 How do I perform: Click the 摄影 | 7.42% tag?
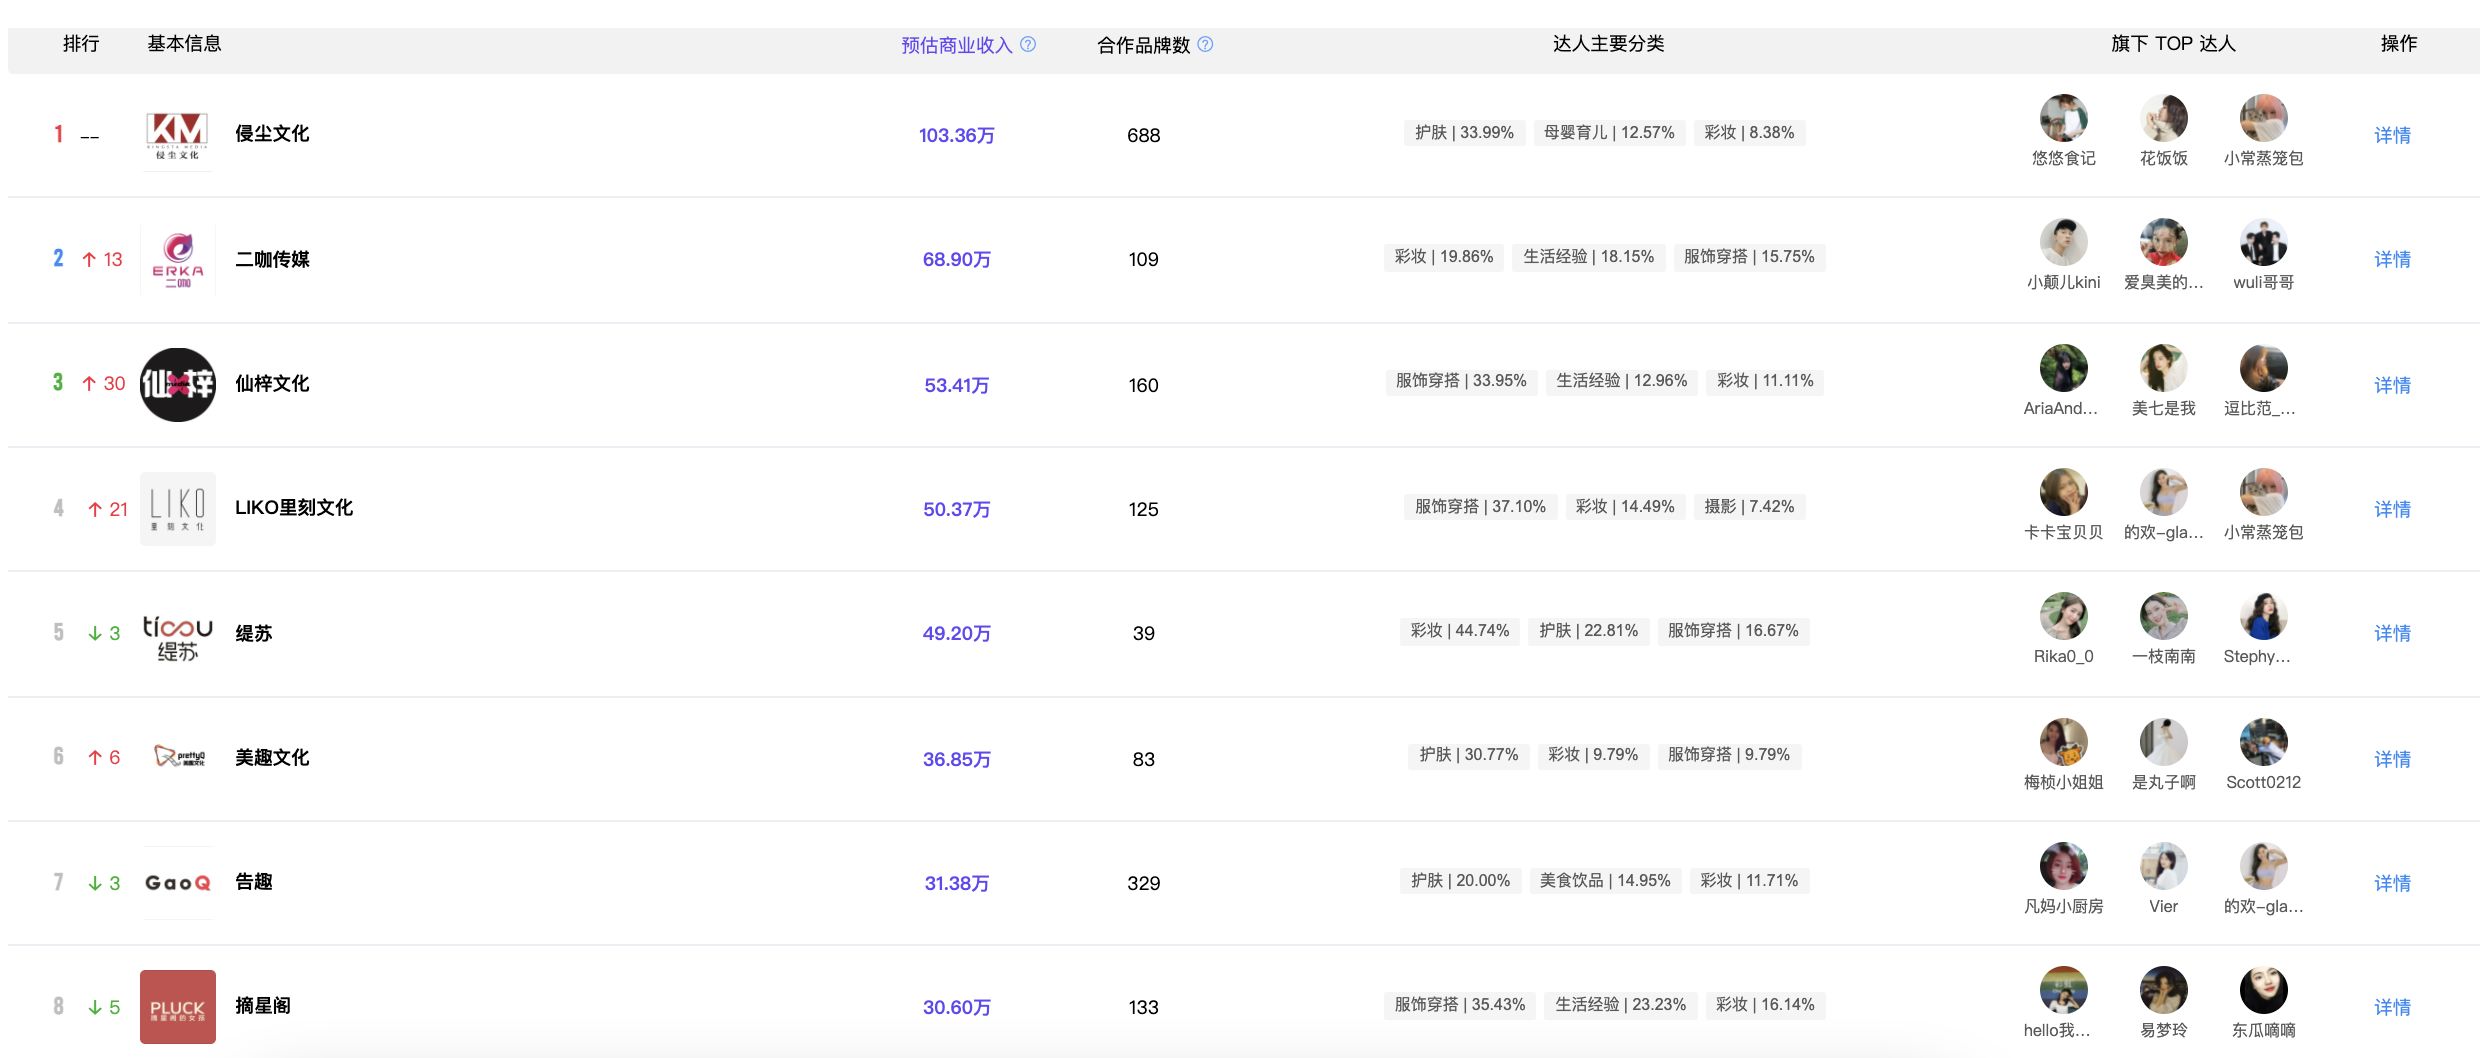click(1749, 506)
